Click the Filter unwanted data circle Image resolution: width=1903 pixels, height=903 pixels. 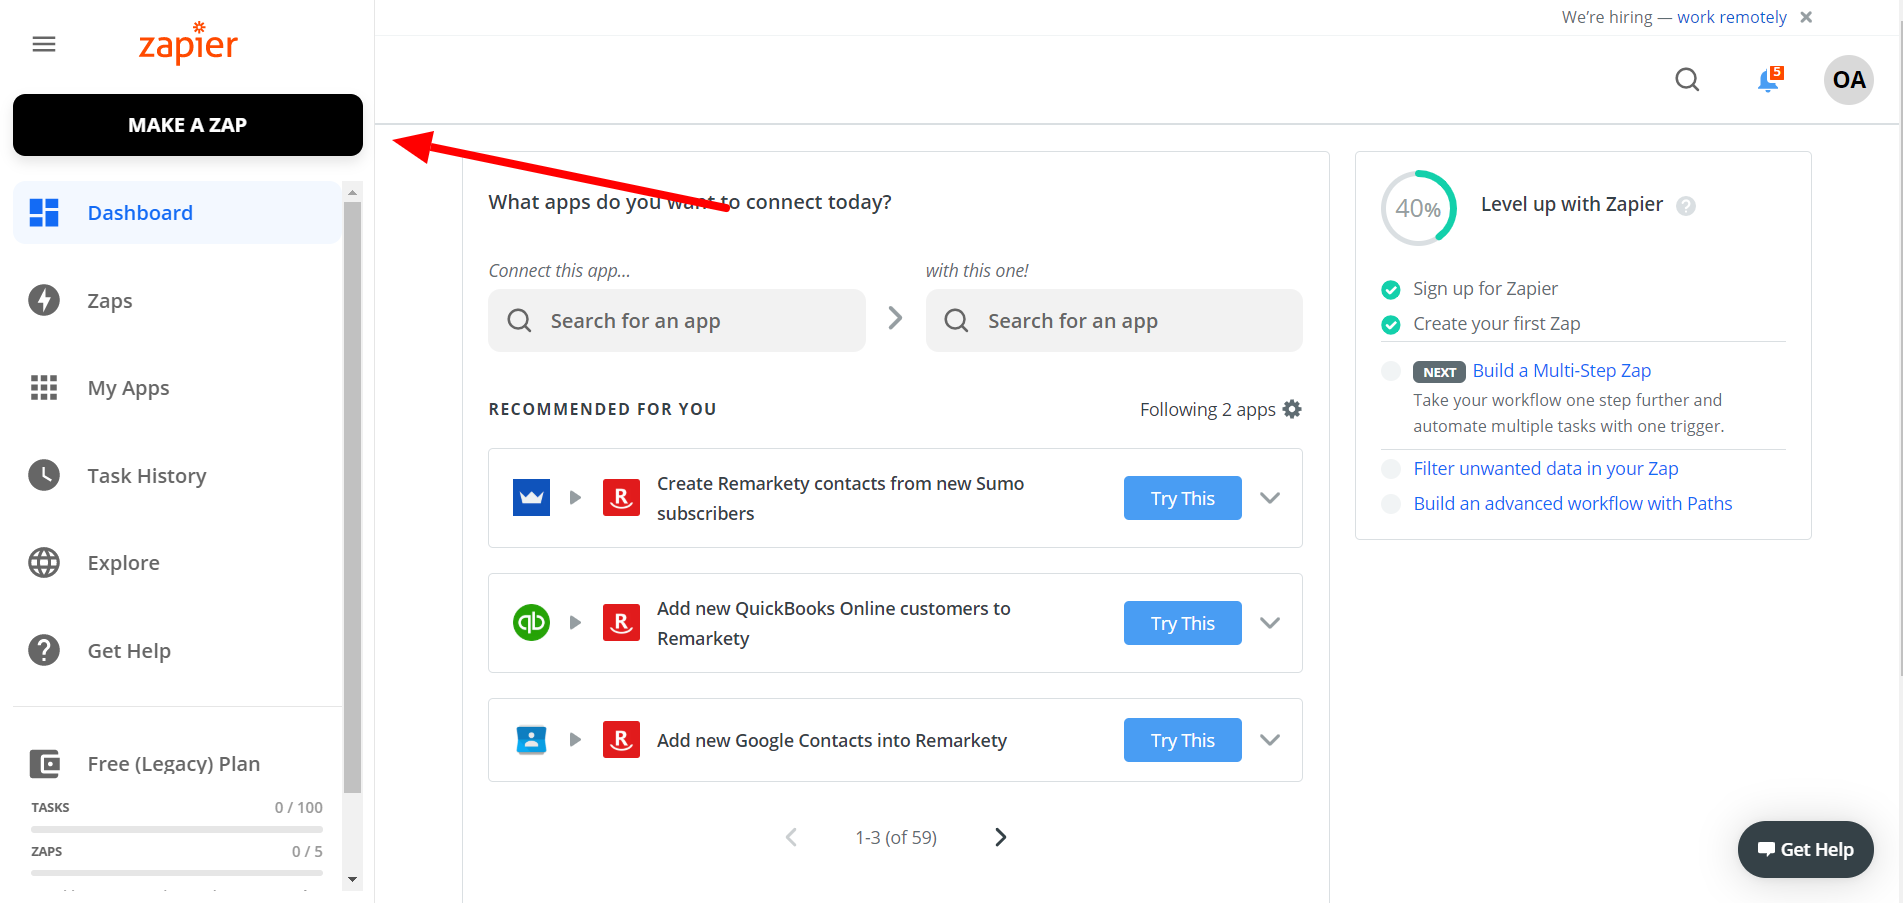point(1391,470)
